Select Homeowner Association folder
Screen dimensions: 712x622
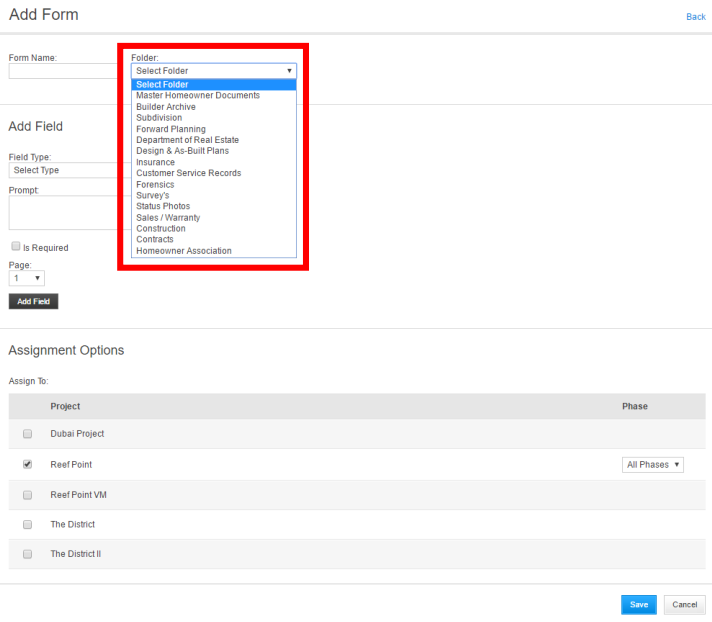point(214,251)
